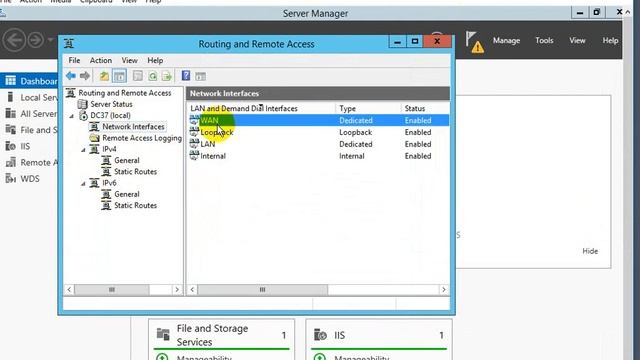The width and height of the screenshot is (640, 360).
Task: Collapse the IPv6 tree node
Action: point(83,184)
